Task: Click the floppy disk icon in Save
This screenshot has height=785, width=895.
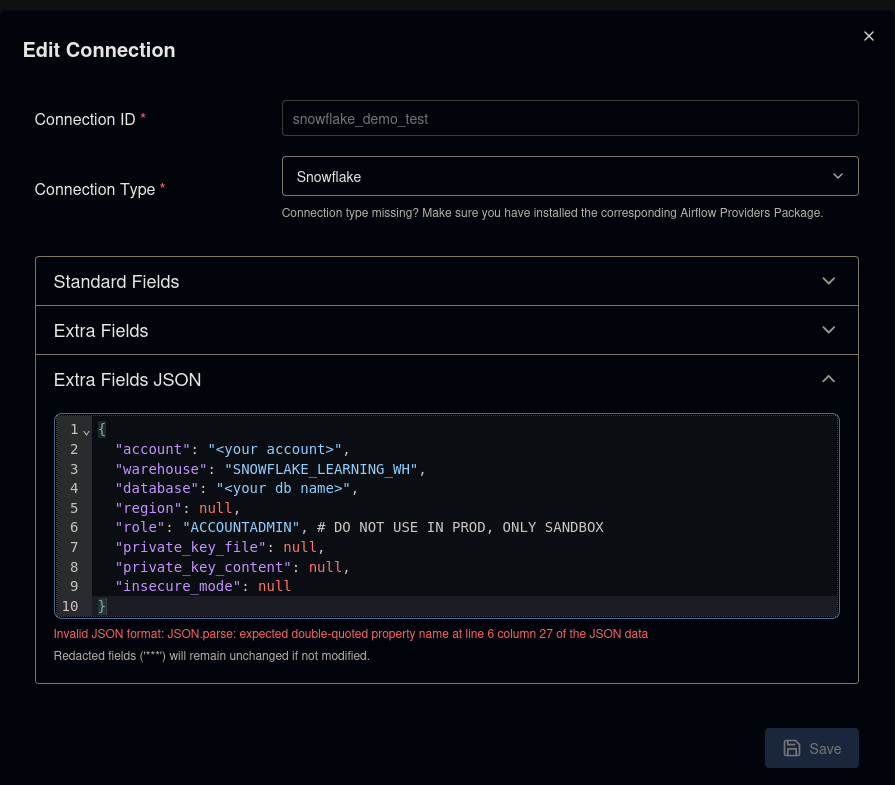Action: pyautogui.click(x=791, y=748)
